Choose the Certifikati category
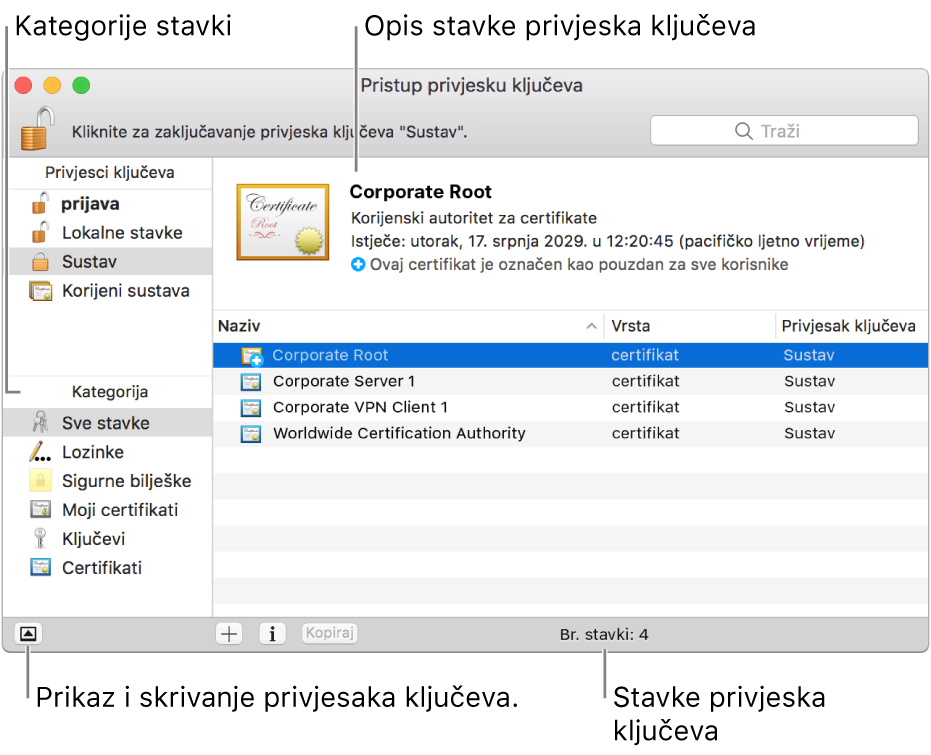This screenshot has height=755, width=931. point(107,567)
